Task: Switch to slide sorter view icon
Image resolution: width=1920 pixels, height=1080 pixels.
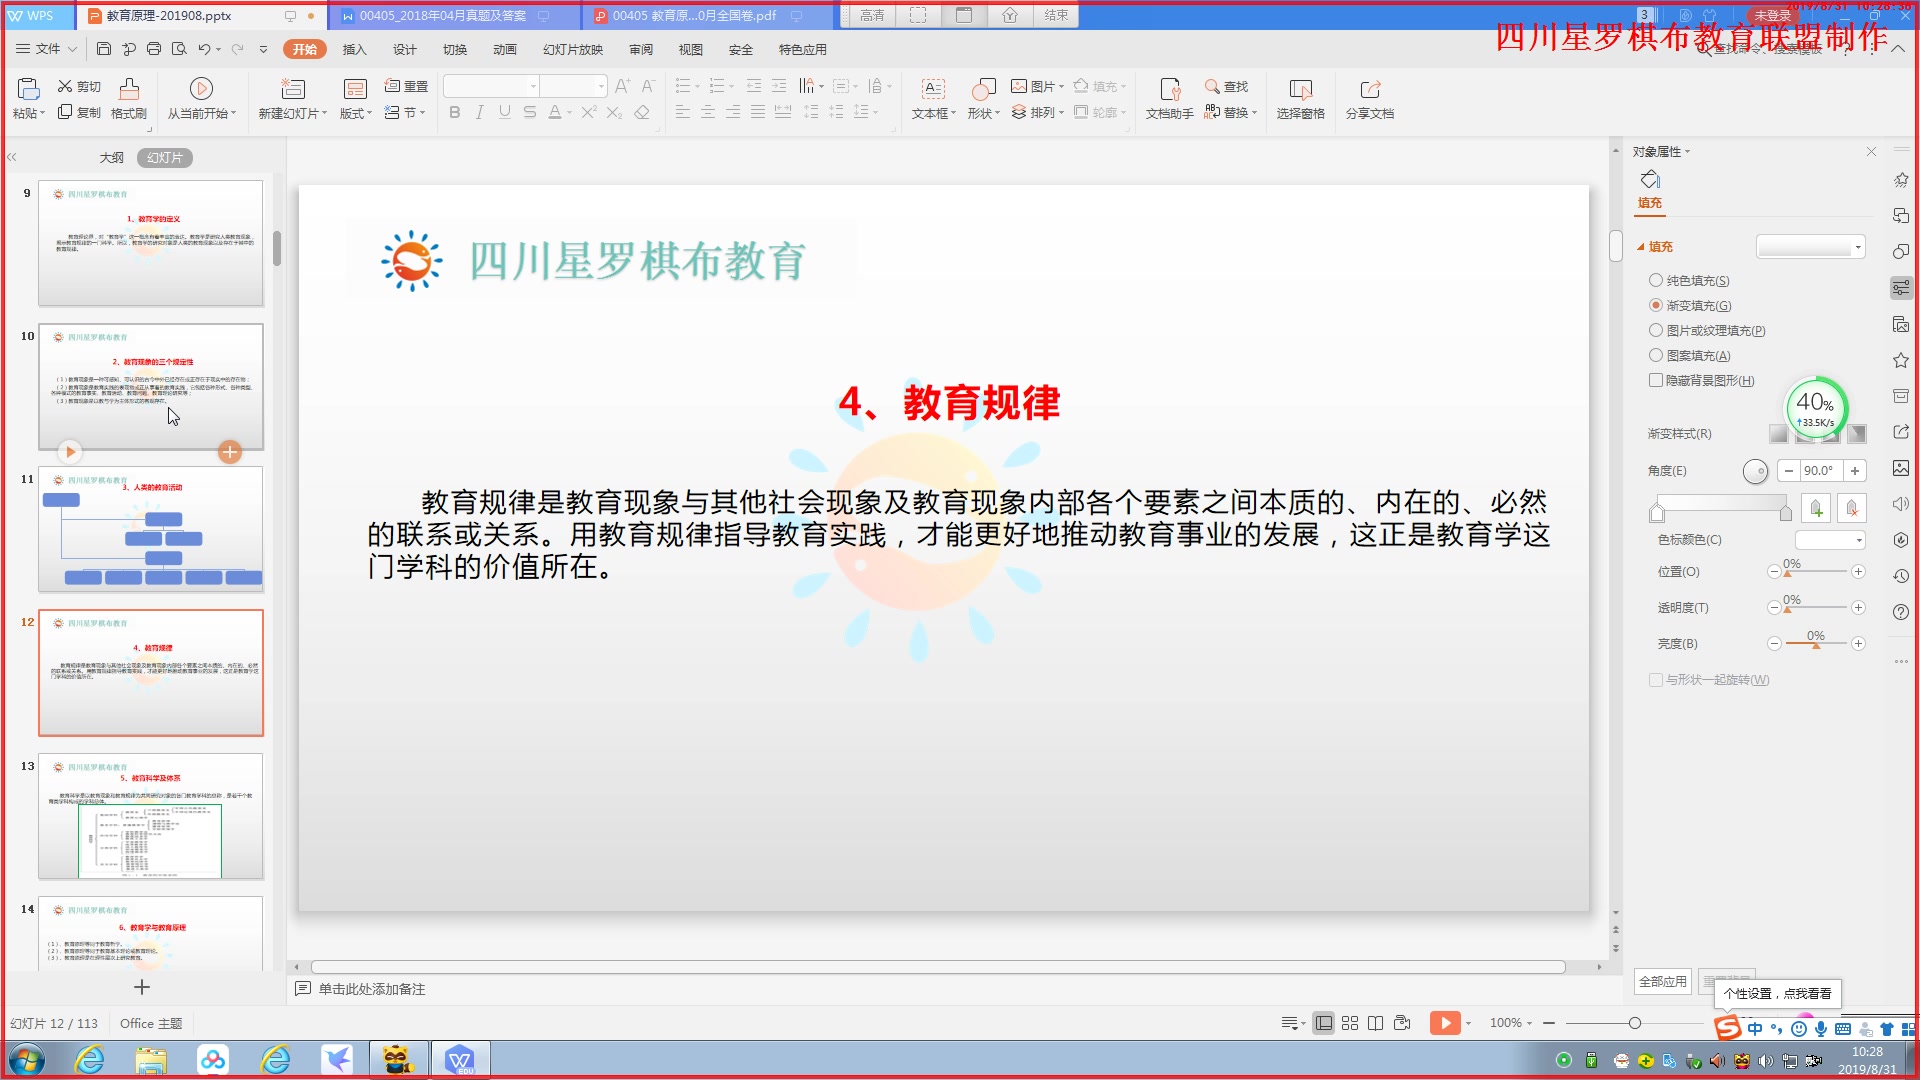Action: click(1350, 1023)
